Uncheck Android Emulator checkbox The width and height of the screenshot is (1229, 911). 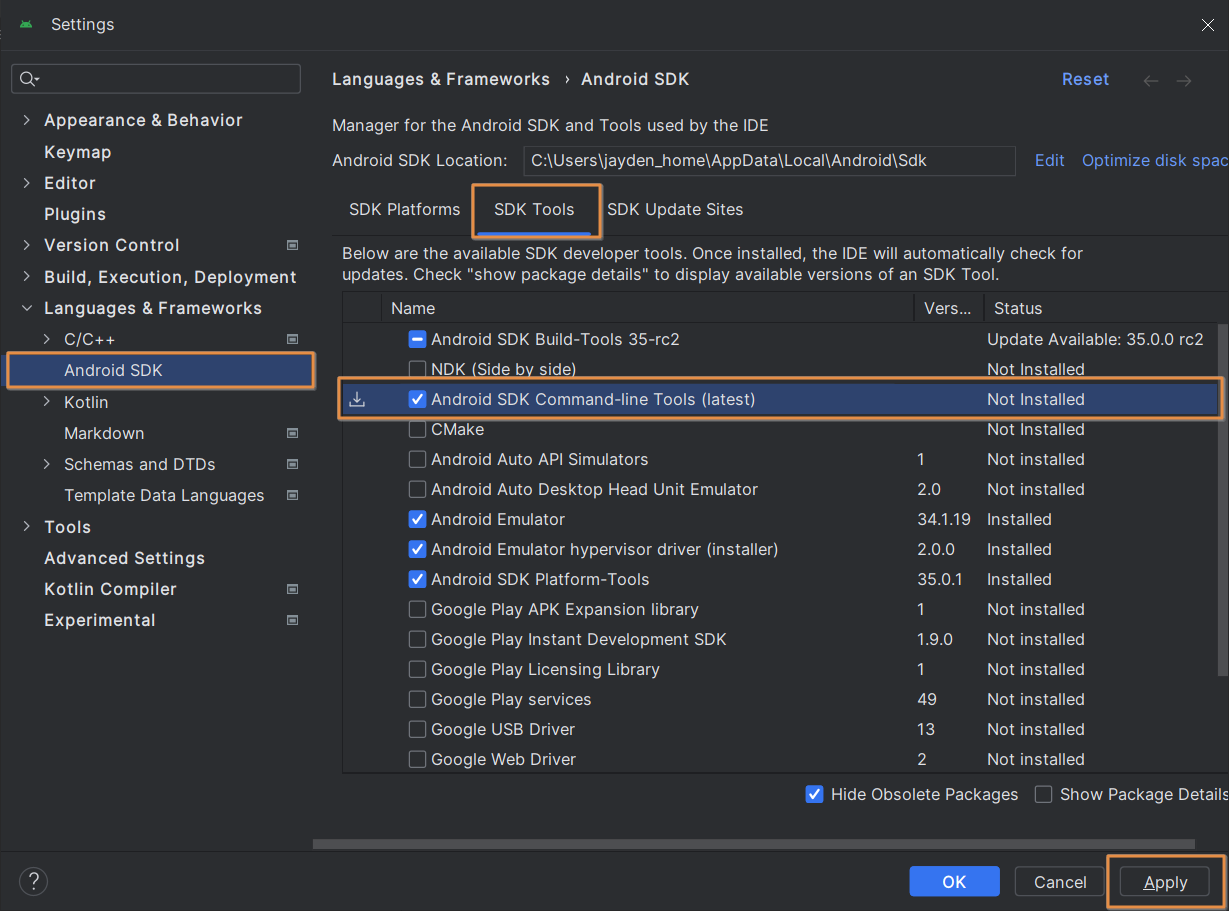coord(418,519)
